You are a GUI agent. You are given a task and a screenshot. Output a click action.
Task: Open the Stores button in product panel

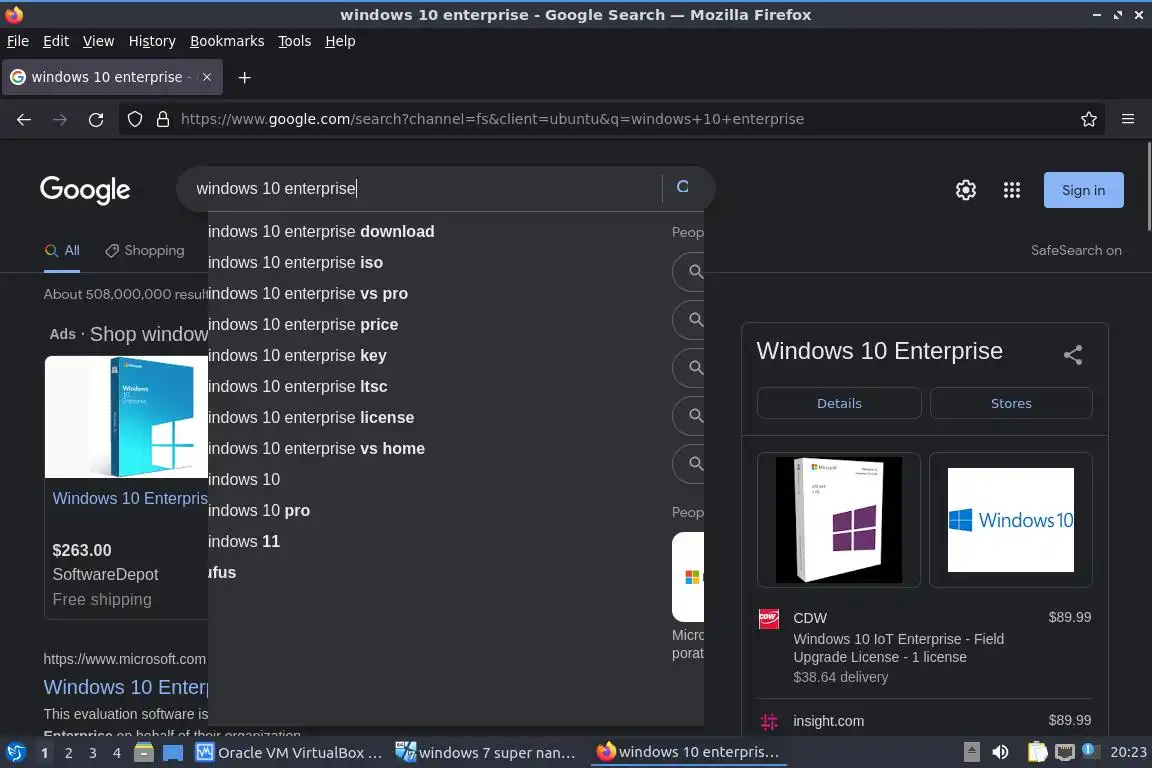coord(1011,403)
